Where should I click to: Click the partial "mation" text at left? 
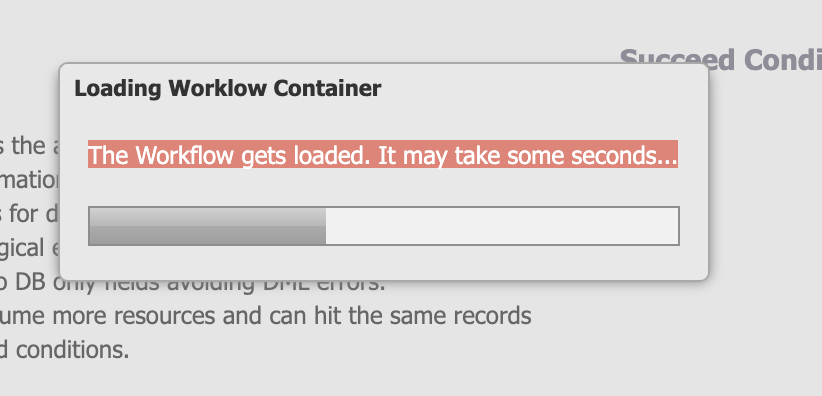tap(30, 180)
